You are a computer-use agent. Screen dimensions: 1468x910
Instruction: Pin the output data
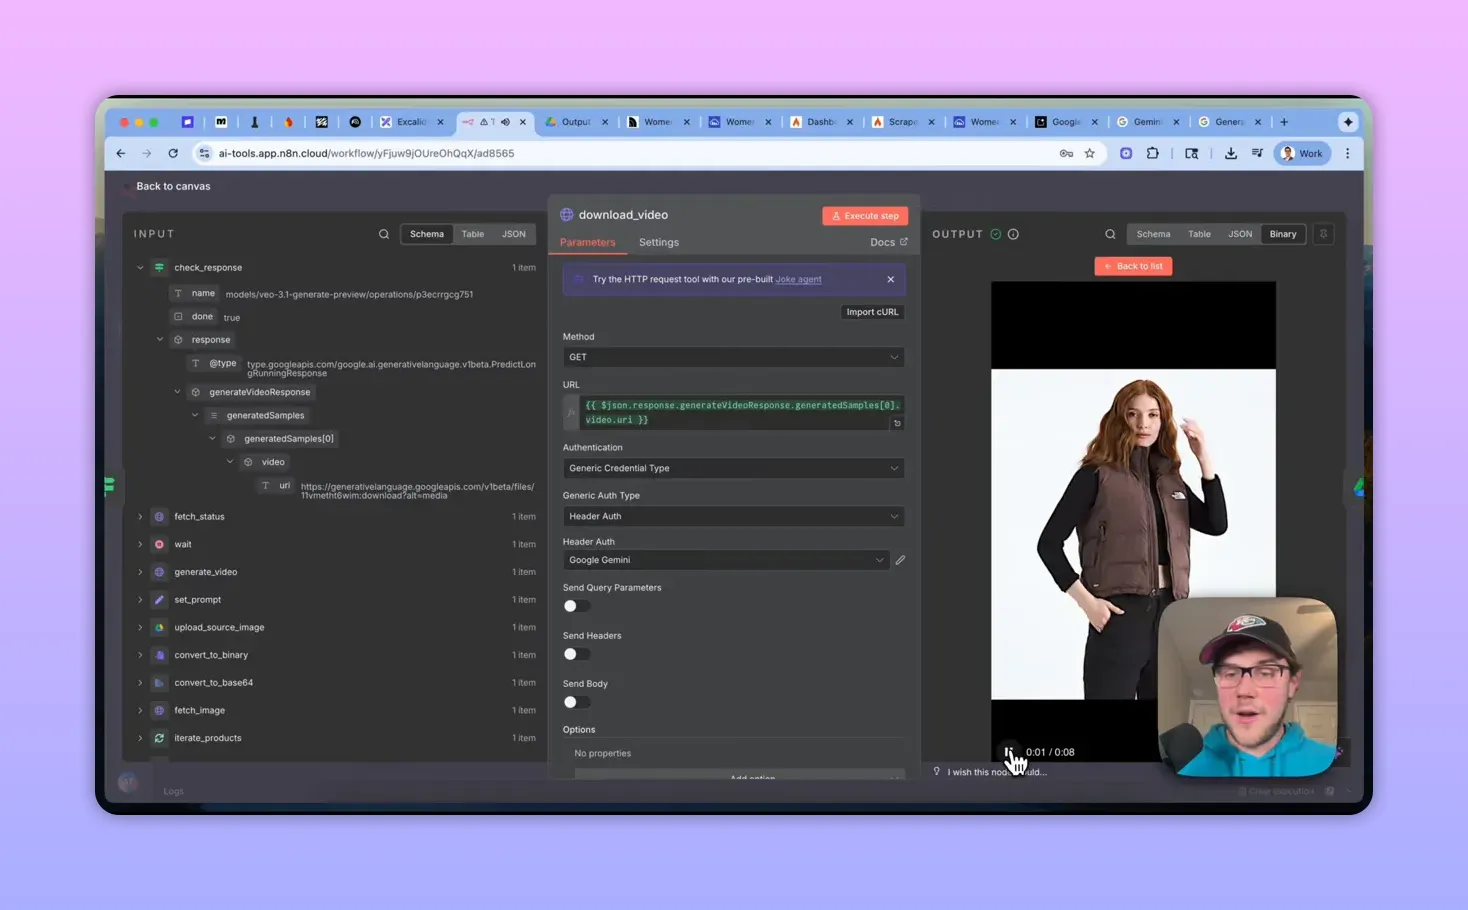1323,233
